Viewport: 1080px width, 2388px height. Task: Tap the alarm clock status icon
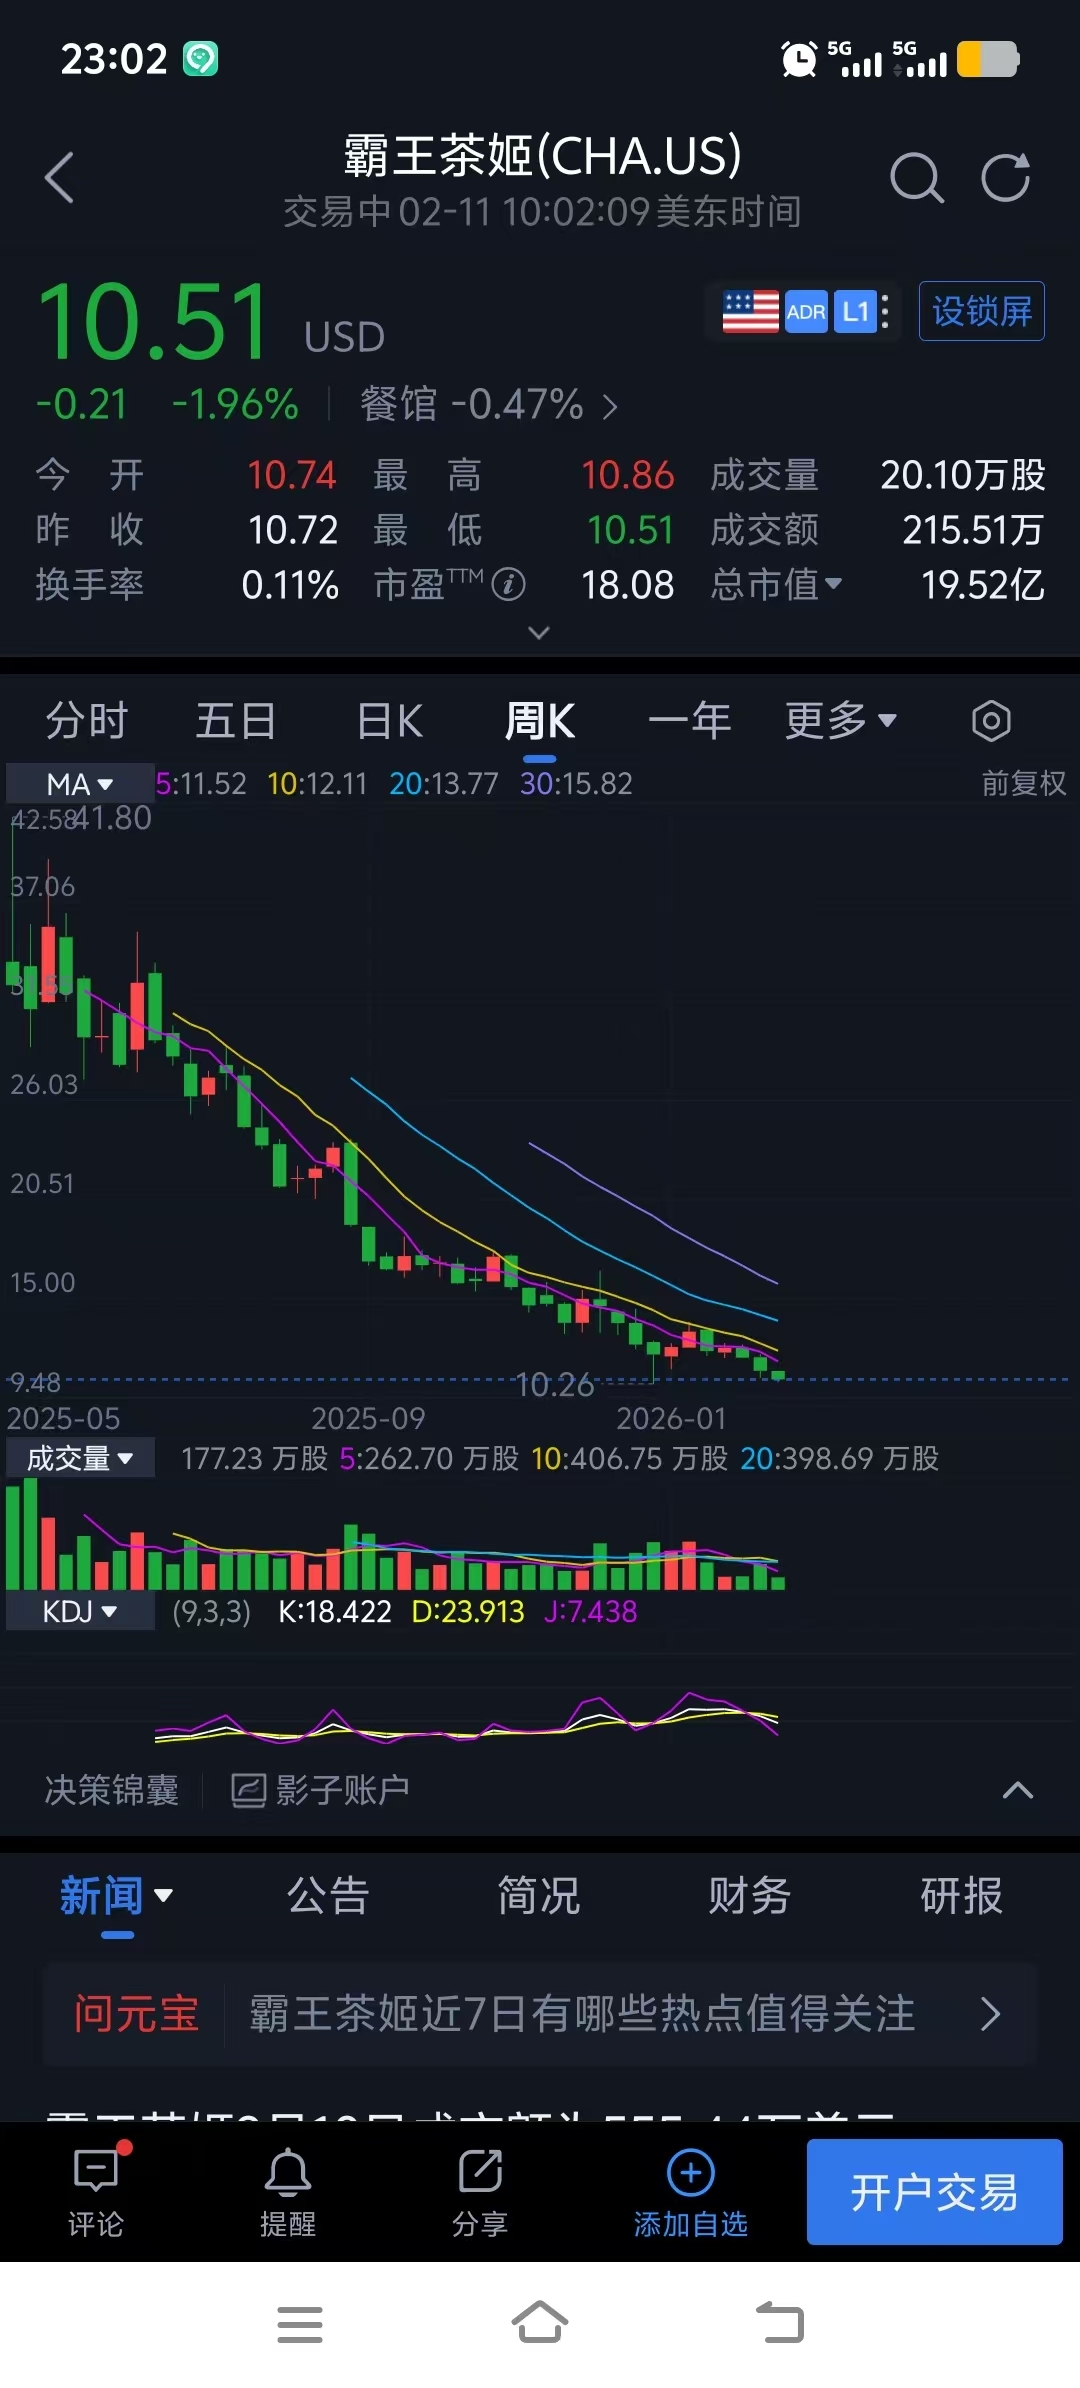tap(799, 59)
